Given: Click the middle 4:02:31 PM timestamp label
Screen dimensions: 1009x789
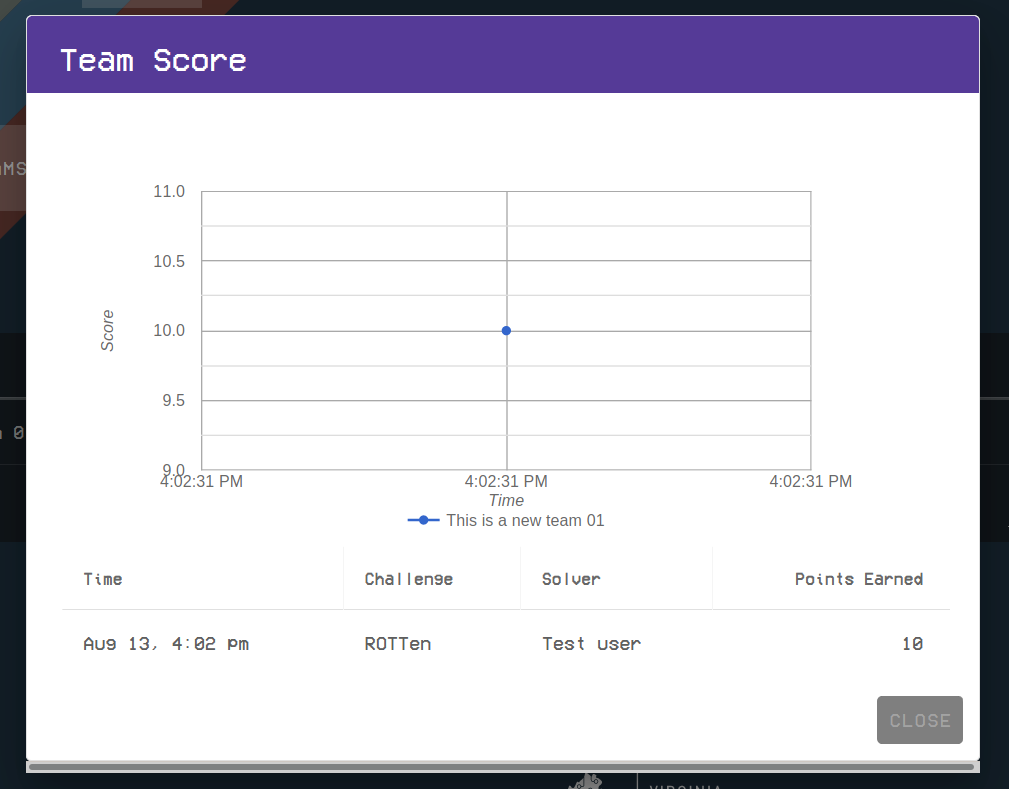Looking at the screenshot, I should coord(506,481).
